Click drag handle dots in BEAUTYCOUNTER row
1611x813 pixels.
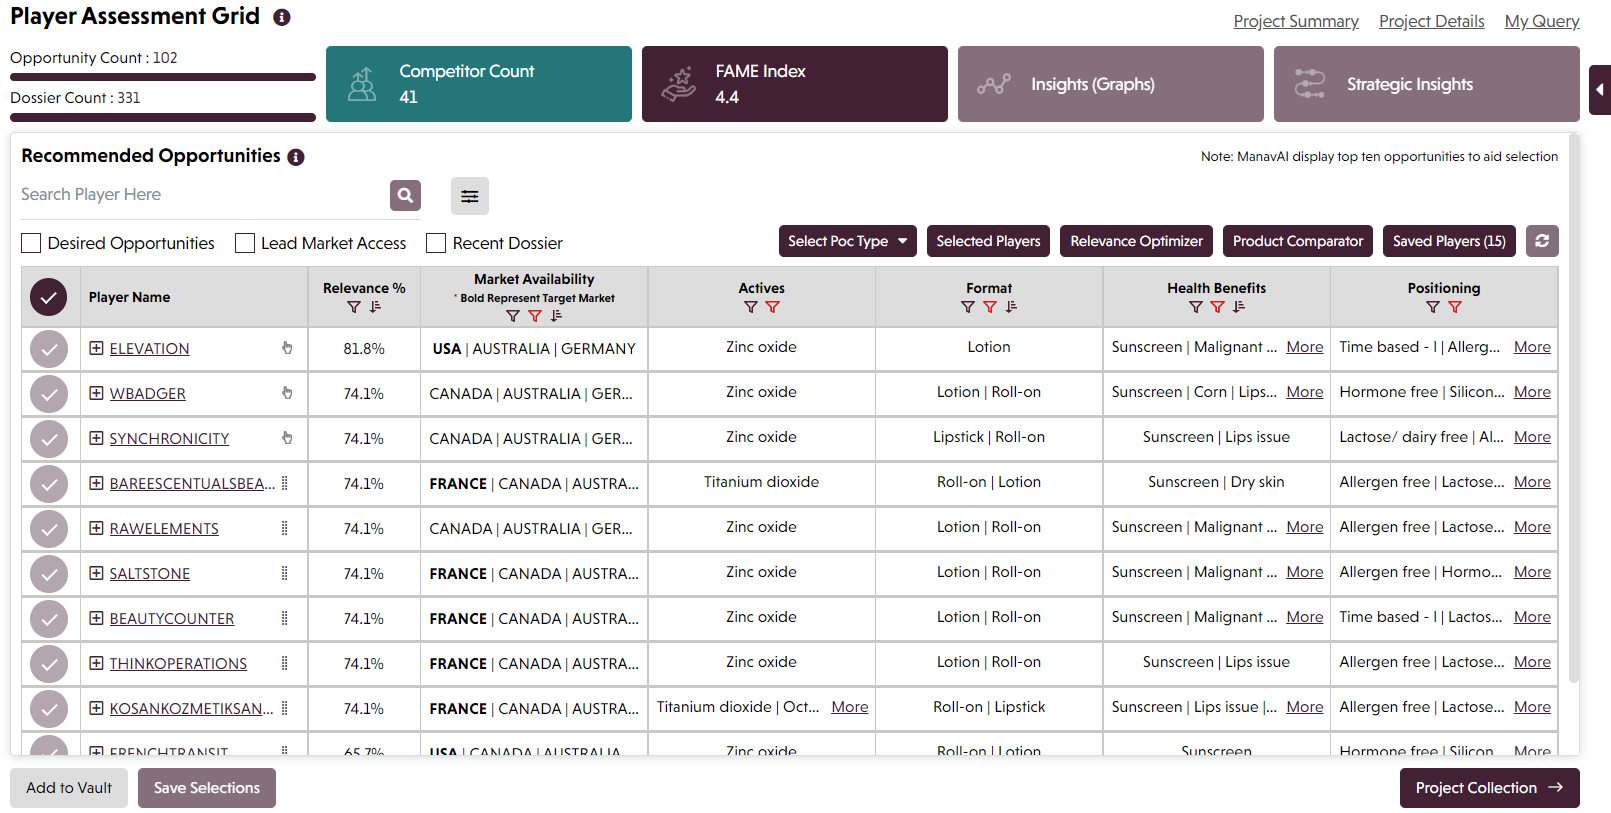[285, 618]
